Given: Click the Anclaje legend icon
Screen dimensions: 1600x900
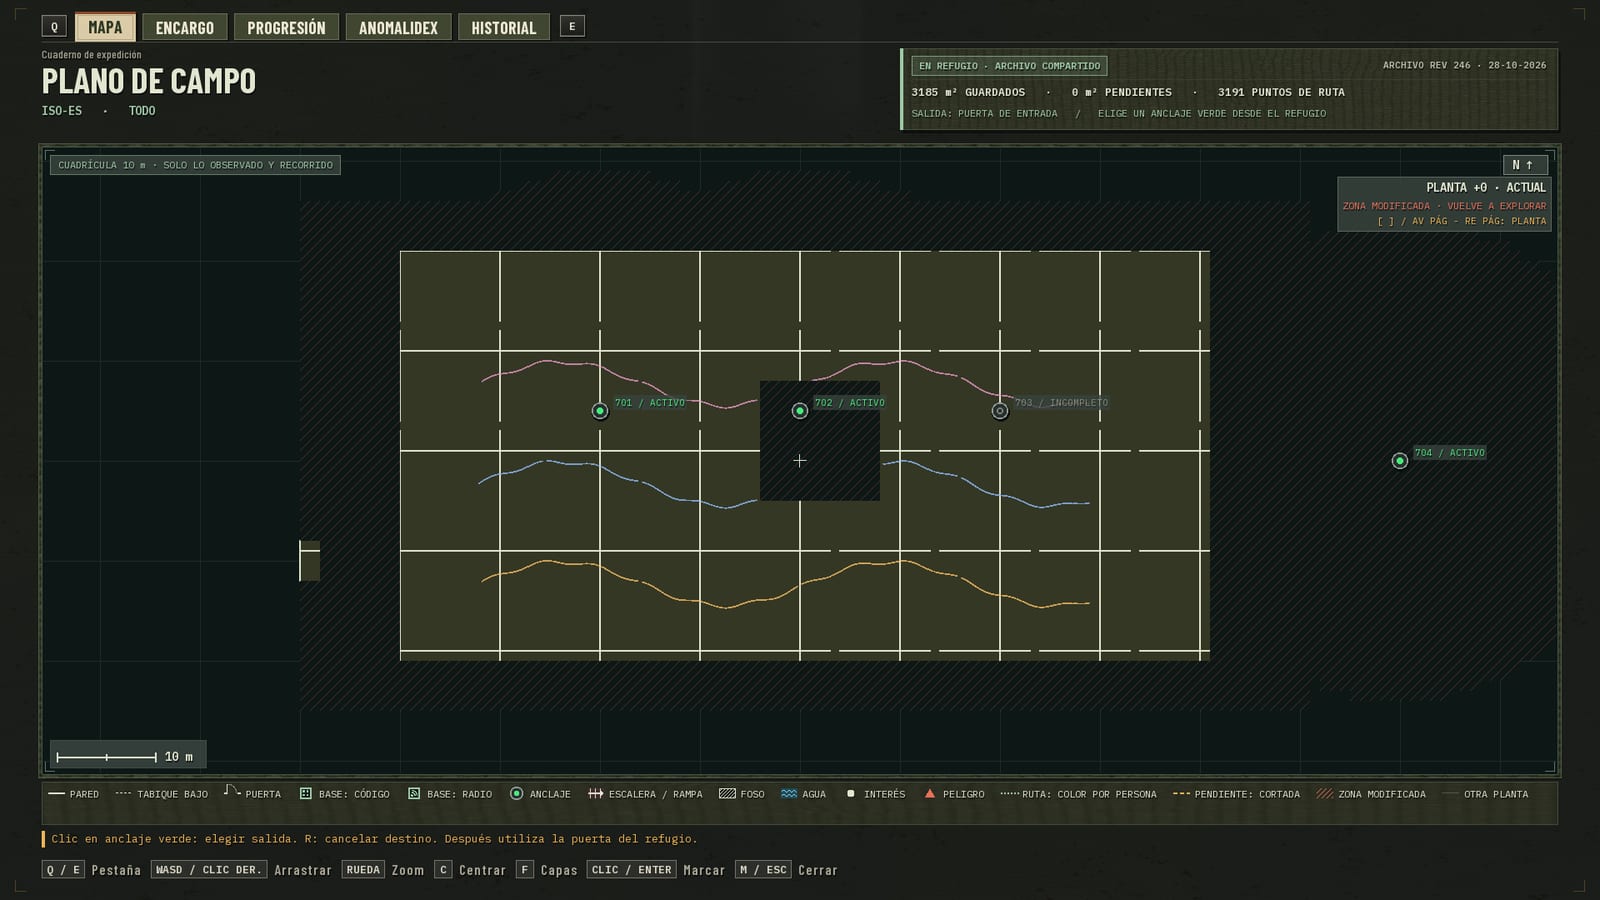Looking at the screenshot, I should click(517, 794).
